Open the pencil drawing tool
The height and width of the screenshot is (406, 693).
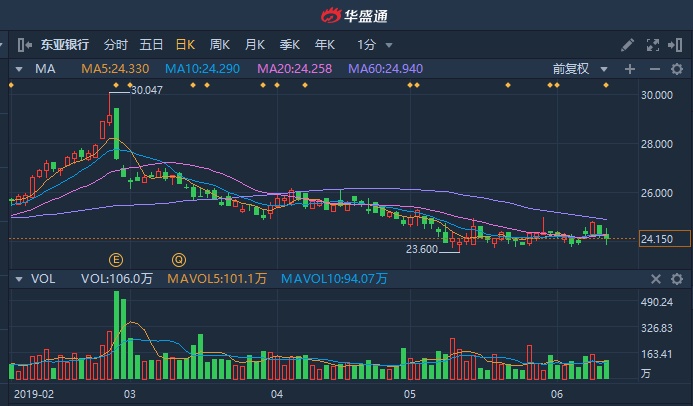[628, 45]
